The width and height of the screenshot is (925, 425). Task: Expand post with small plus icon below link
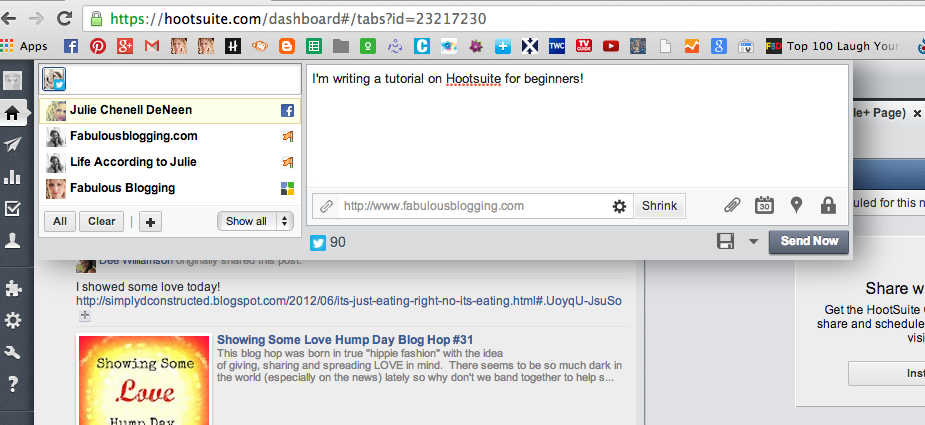pyautogui.click(x=84, y=316)
